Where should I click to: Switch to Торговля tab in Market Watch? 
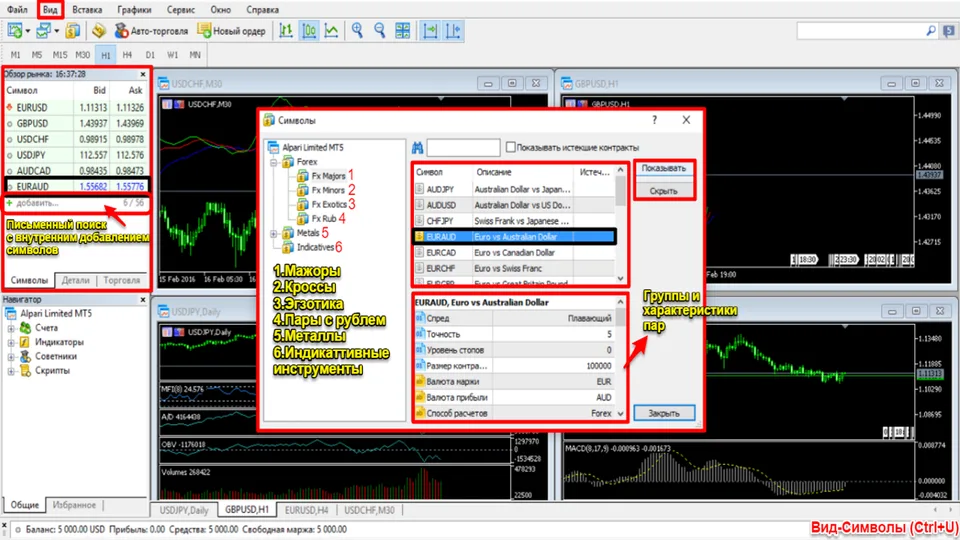coord(121,280)
